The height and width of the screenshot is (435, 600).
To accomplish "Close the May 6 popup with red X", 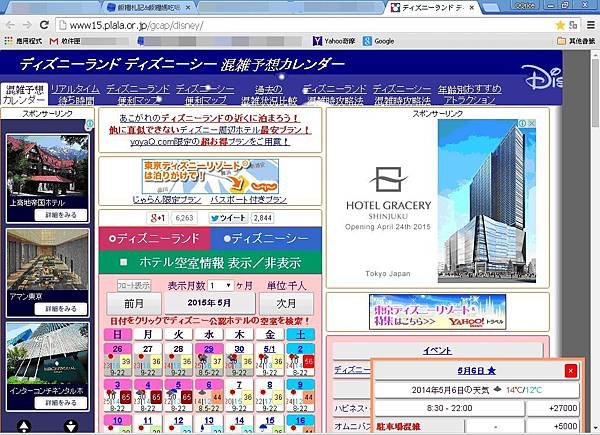I will [x=570, y=371].
